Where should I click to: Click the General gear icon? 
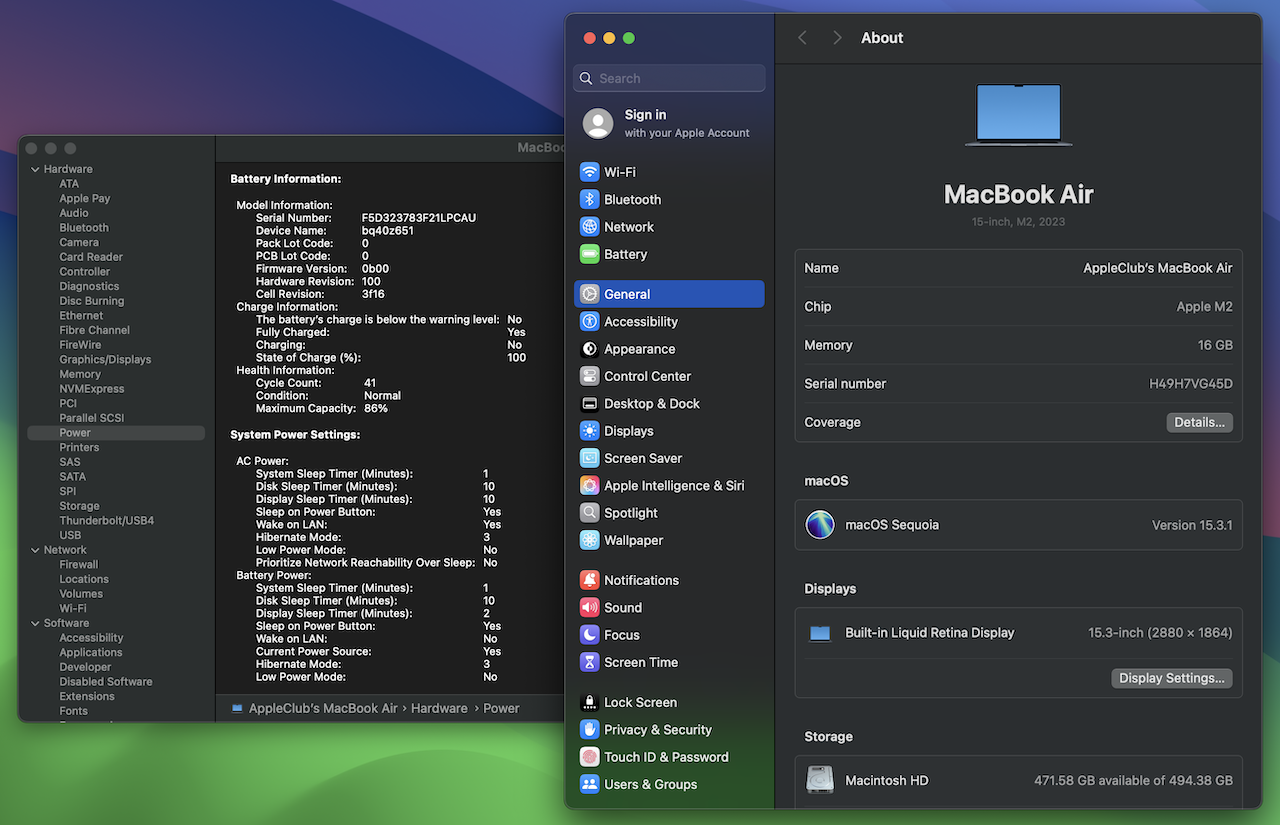click(590, 294)
